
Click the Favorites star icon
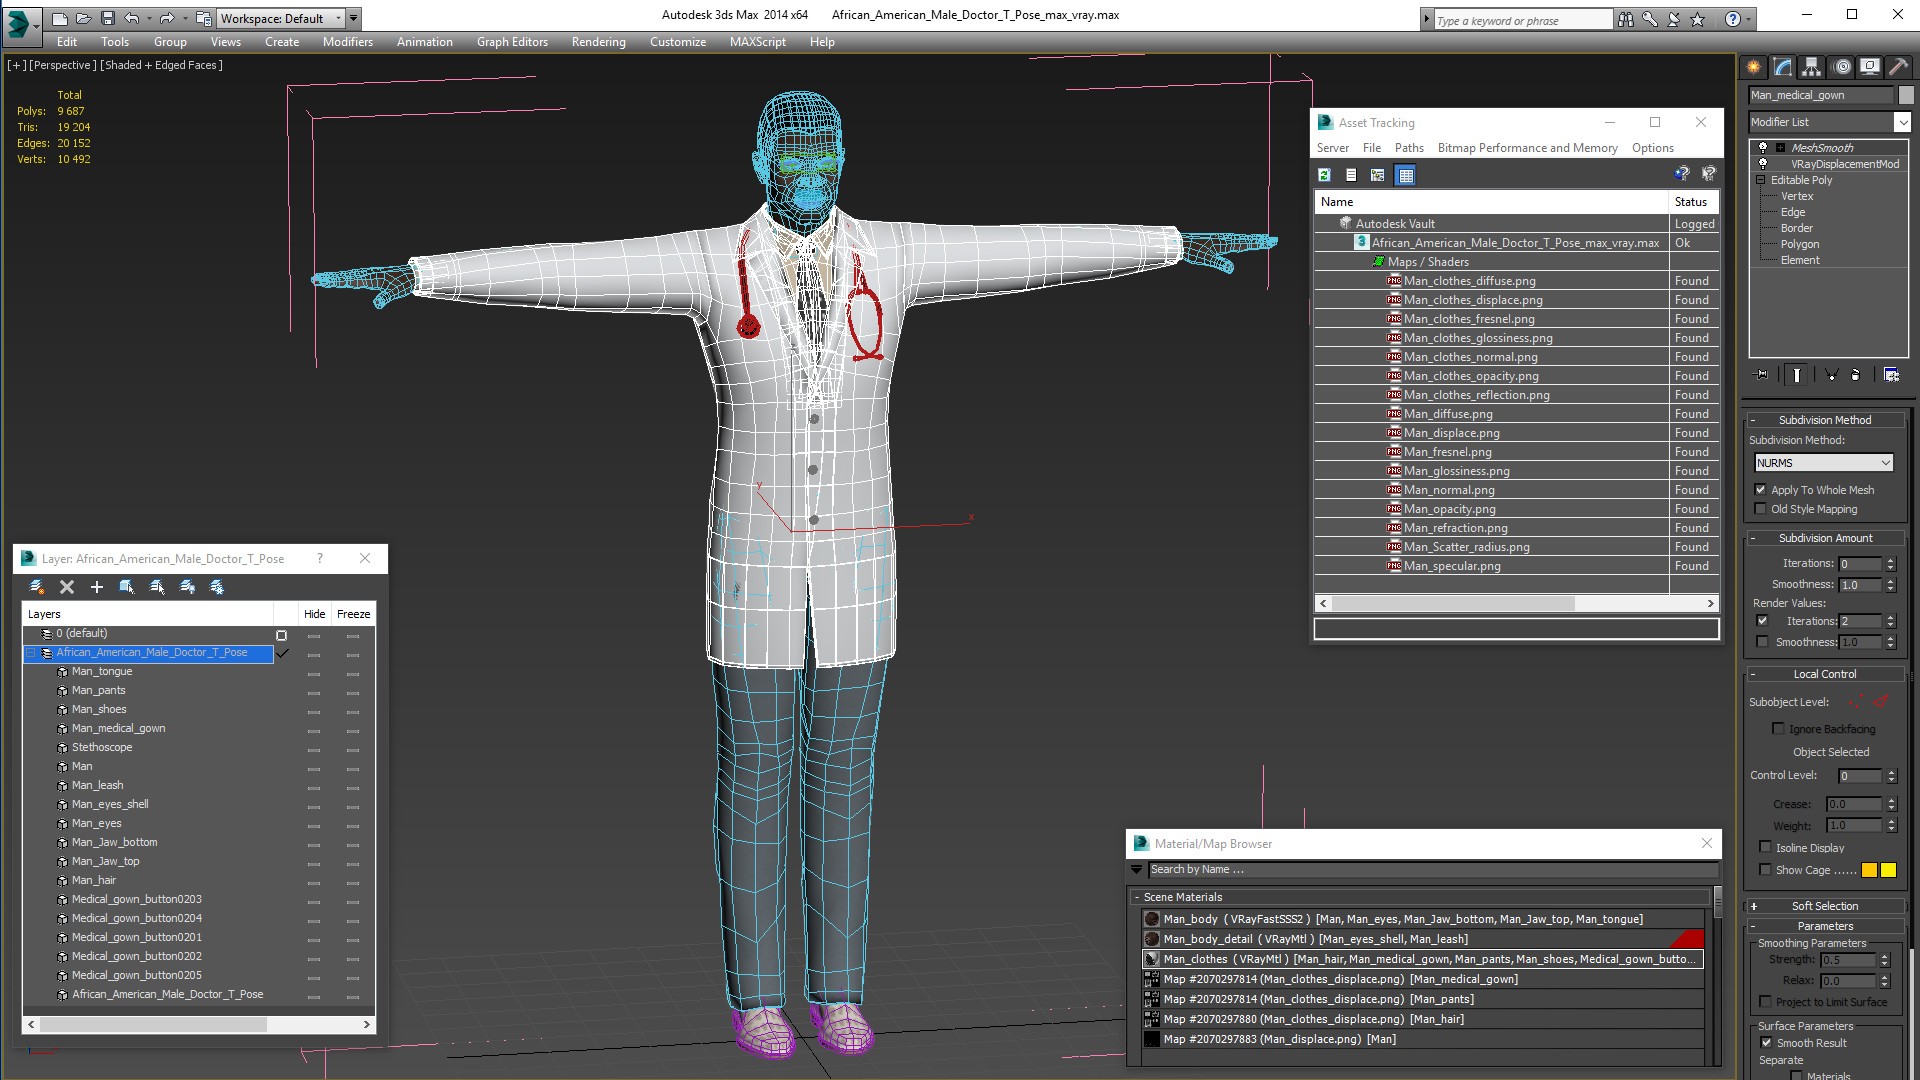pos(1698,19)
